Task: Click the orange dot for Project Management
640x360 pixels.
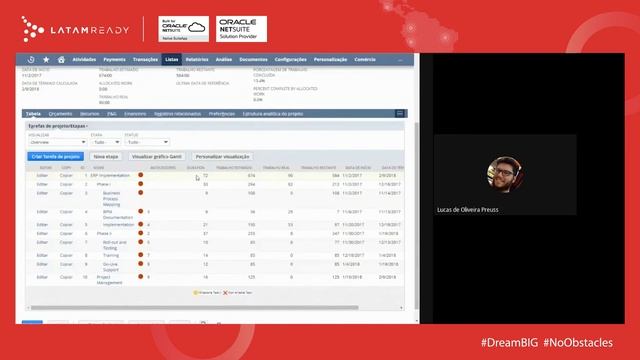Action: tap(140, 276)
